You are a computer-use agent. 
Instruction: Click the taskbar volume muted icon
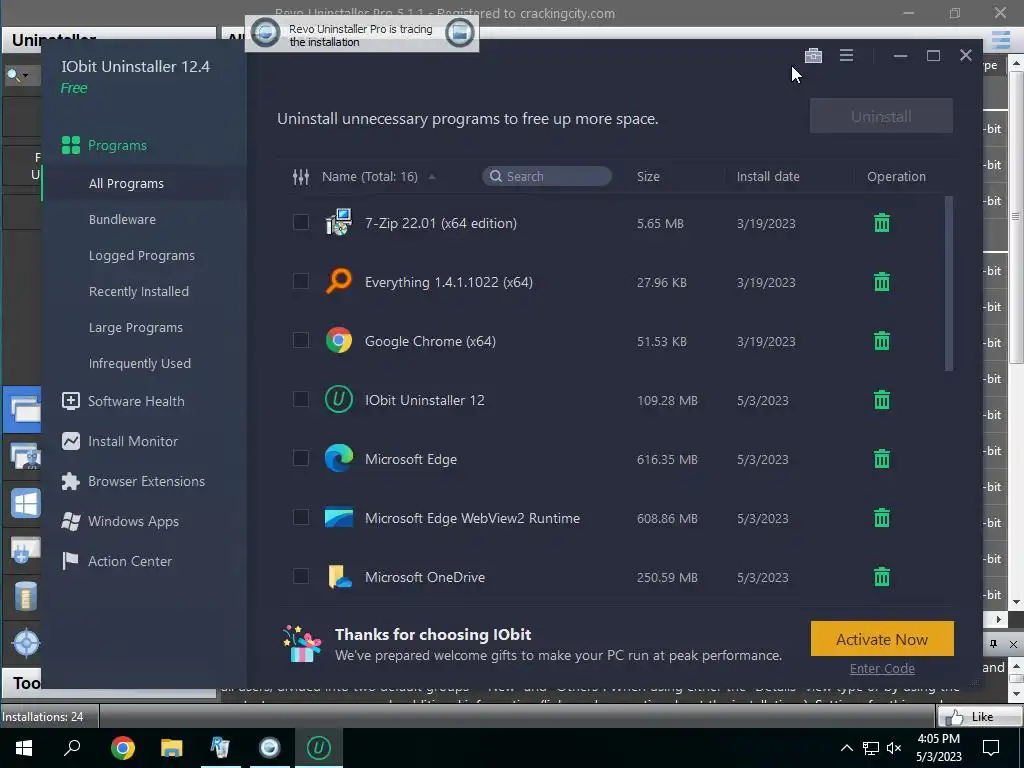pos(894,748)
